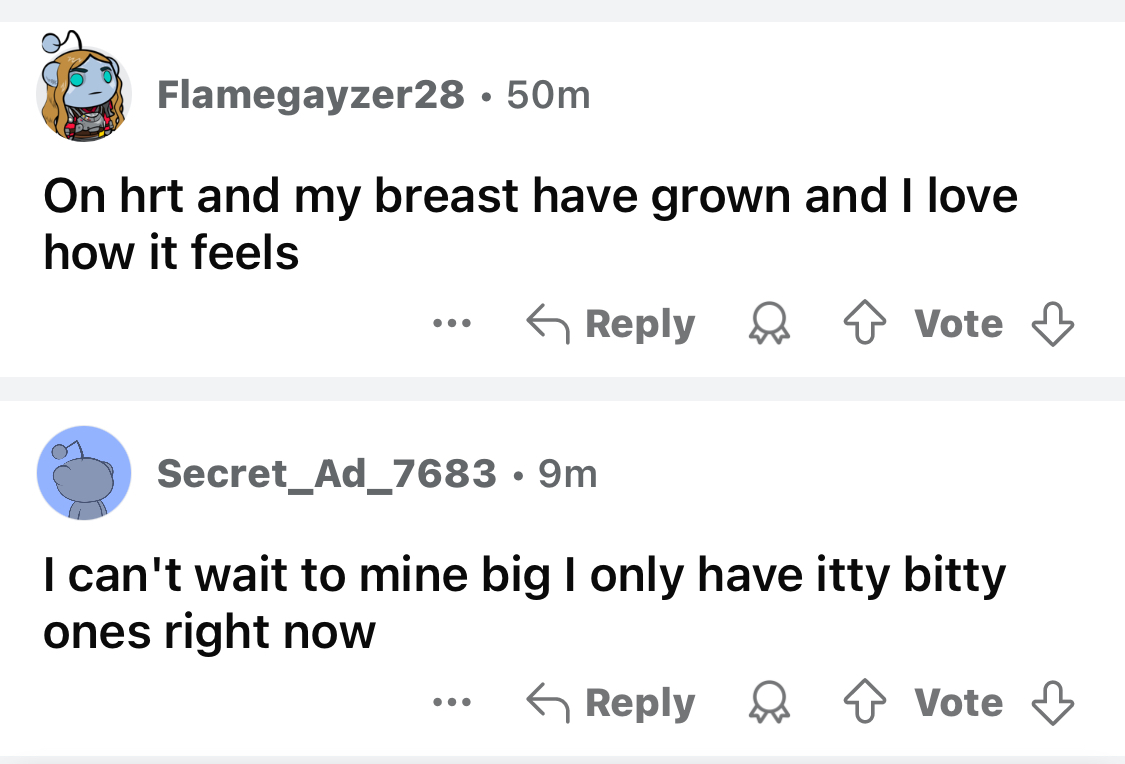Visit Secret_Ad_7683's profile via username
The image size is (1125, 764).
point(326,473)
